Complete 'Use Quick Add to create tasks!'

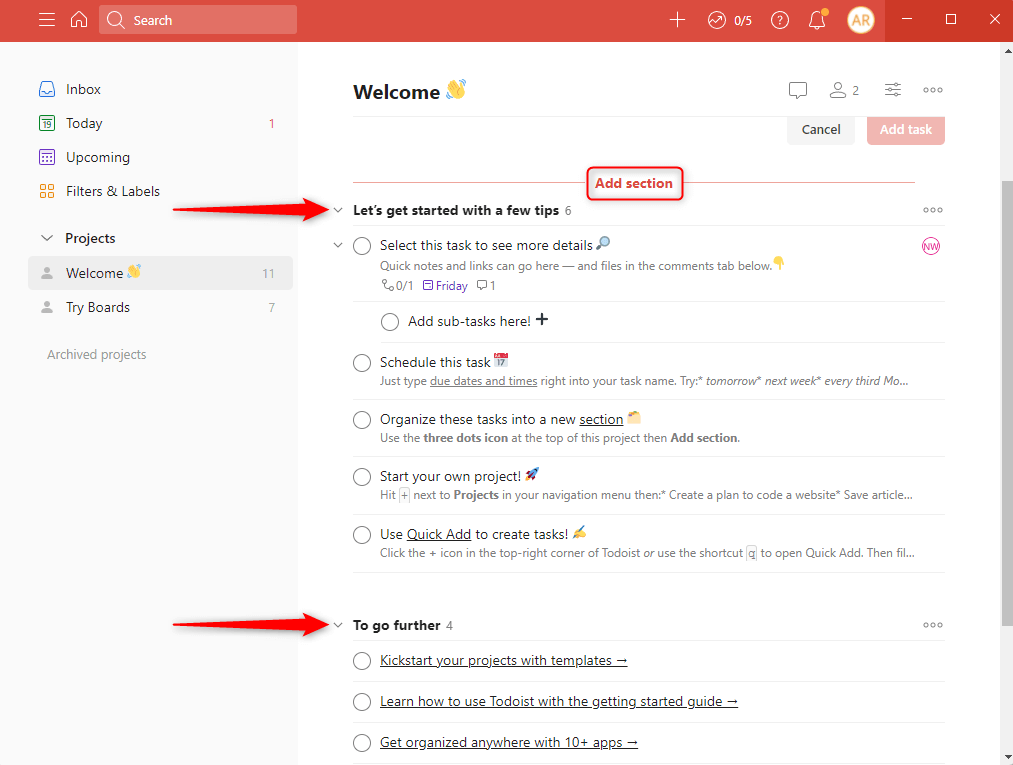pyautogui.click(x=362, y=535)
